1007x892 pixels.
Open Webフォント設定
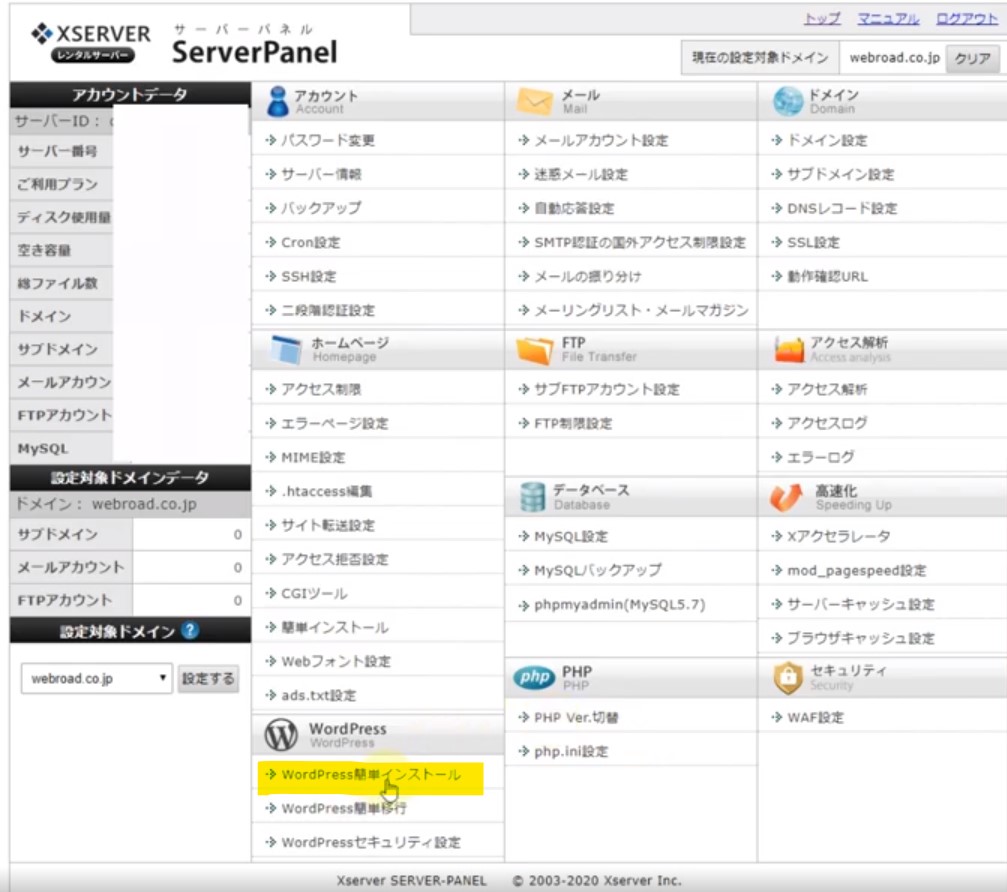(x=335, y=661)
